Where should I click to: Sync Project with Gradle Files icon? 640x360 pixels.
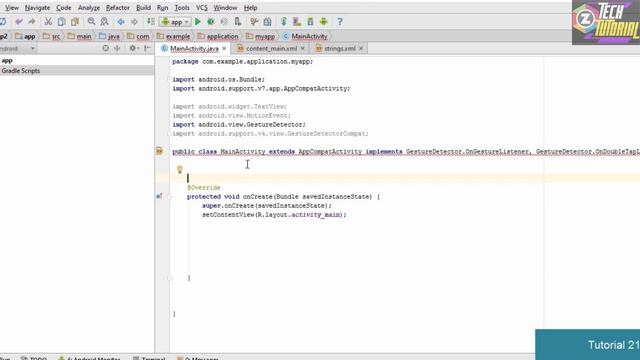[x=284, y=22]
